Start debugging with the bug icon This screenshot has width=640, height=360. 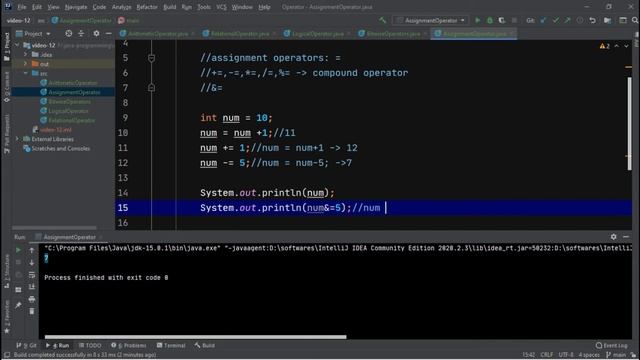click(490, 20)
